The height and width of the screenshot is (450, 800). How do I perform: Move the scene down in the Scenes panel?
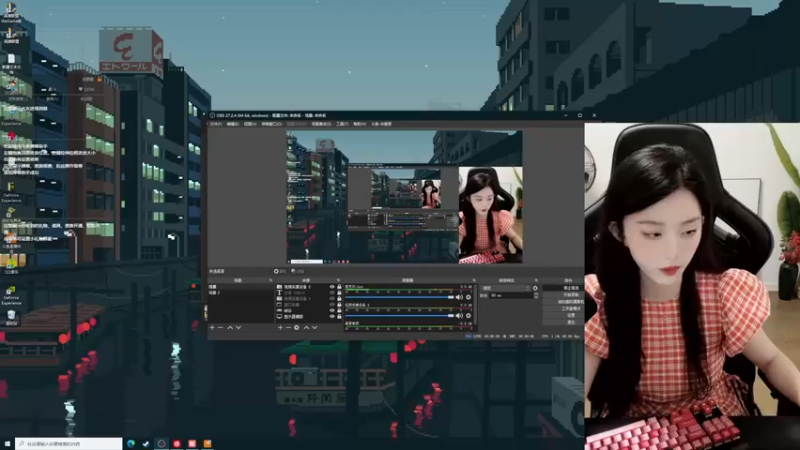238,328
